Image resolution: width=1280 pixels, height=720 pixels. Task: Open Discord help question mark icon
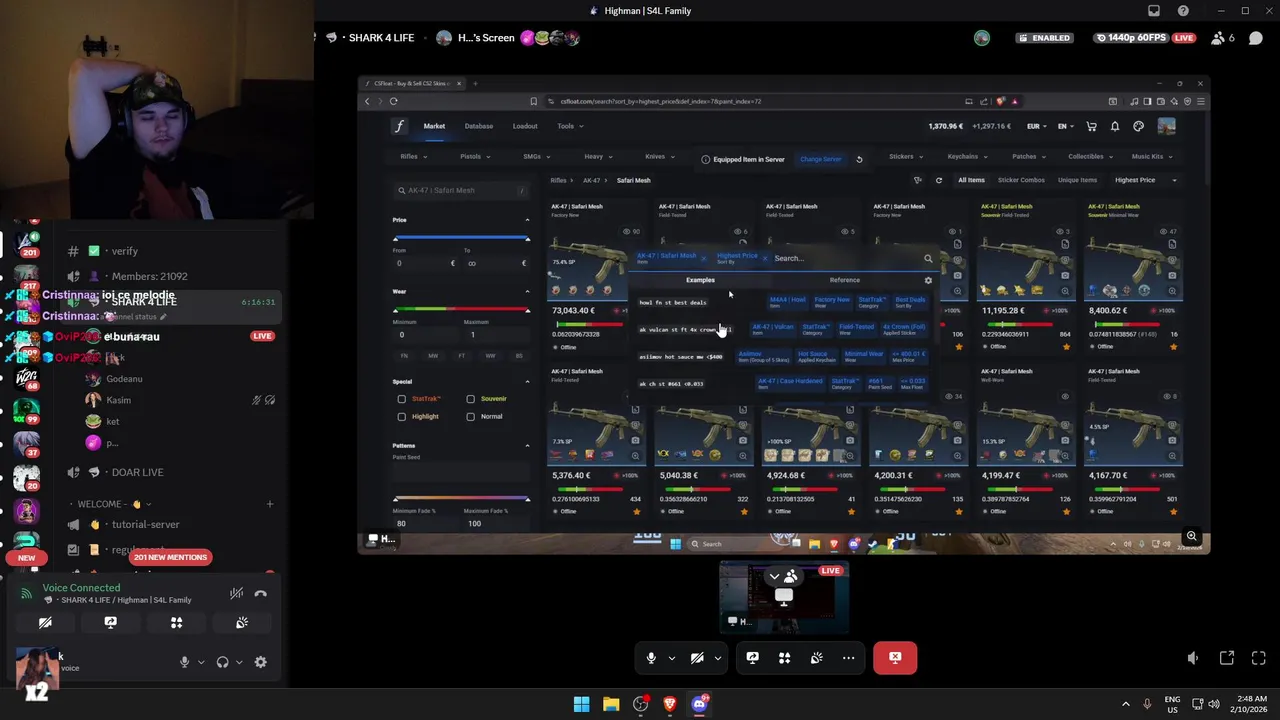pos(1183,11)
